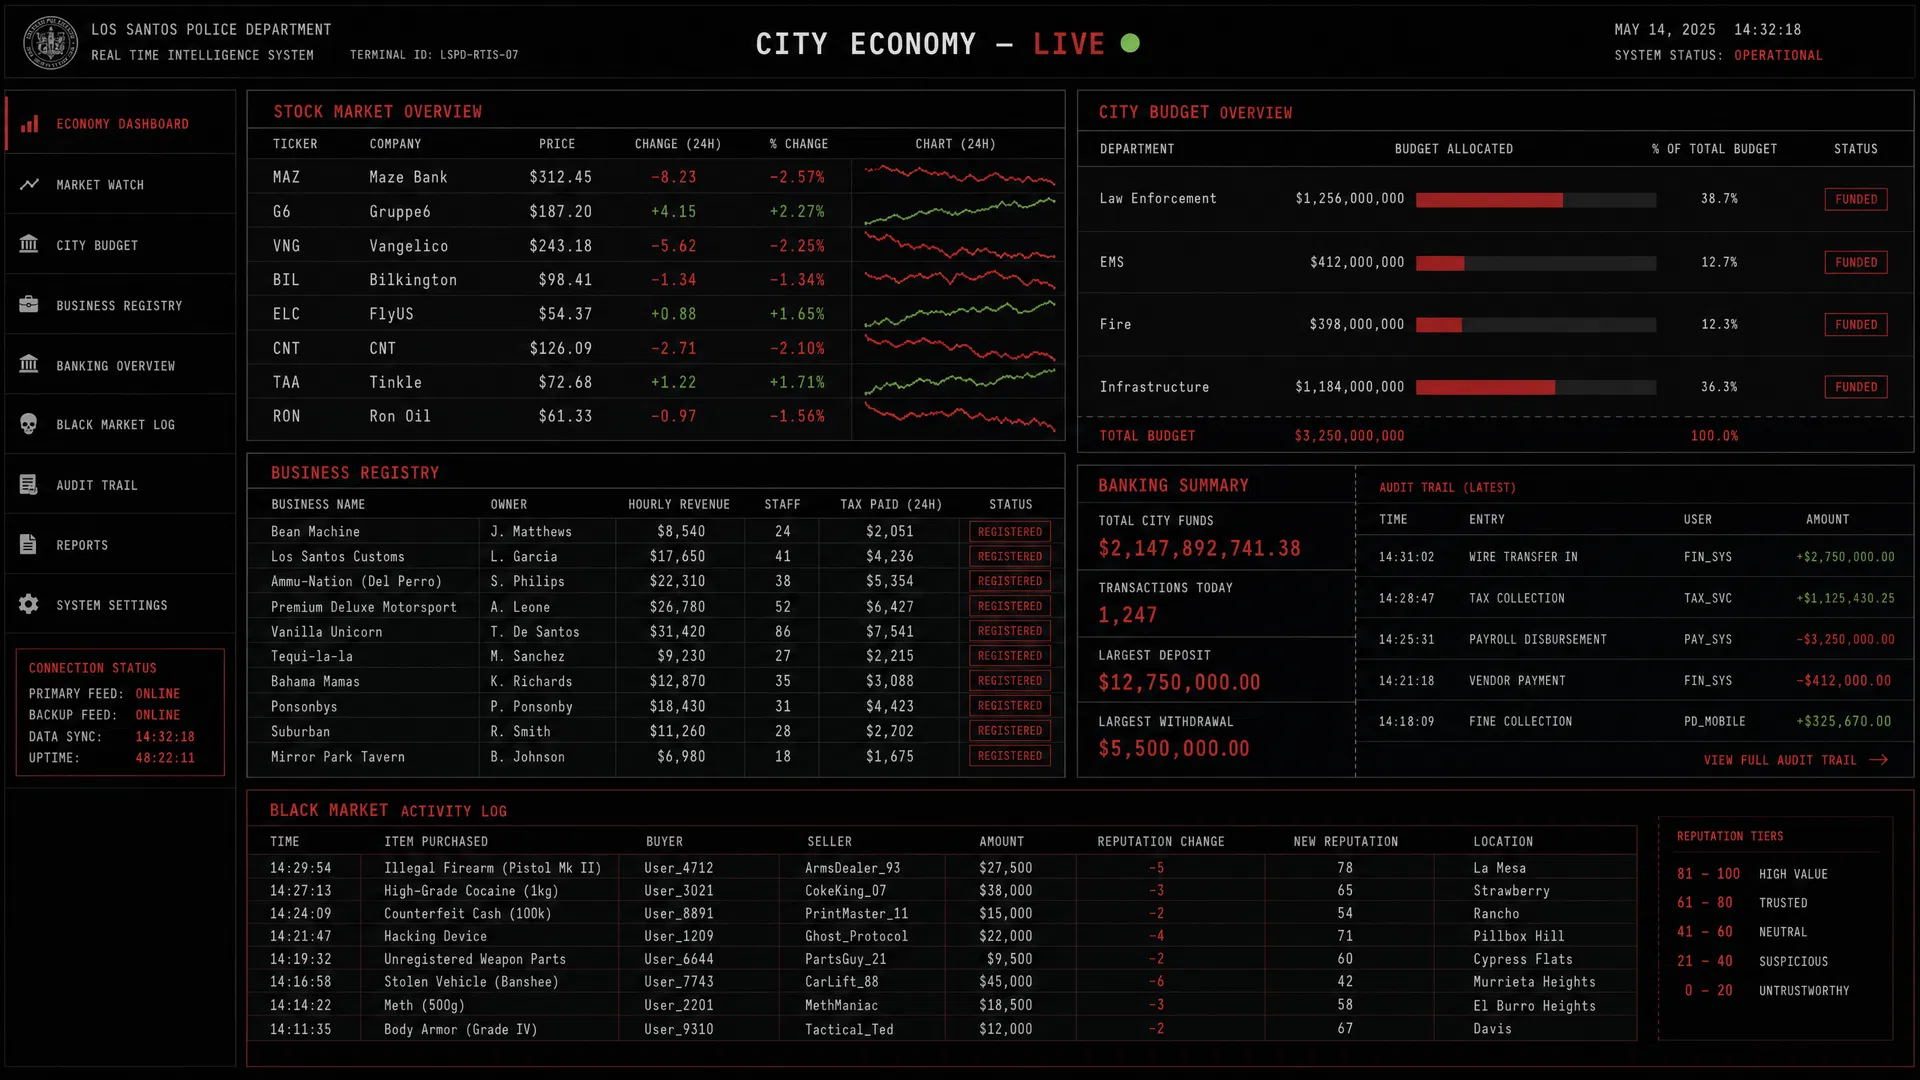Viewport: 1920px width, 1080px height.
Task: Click CNT price $126.09
Action: [x=560, y=348]
